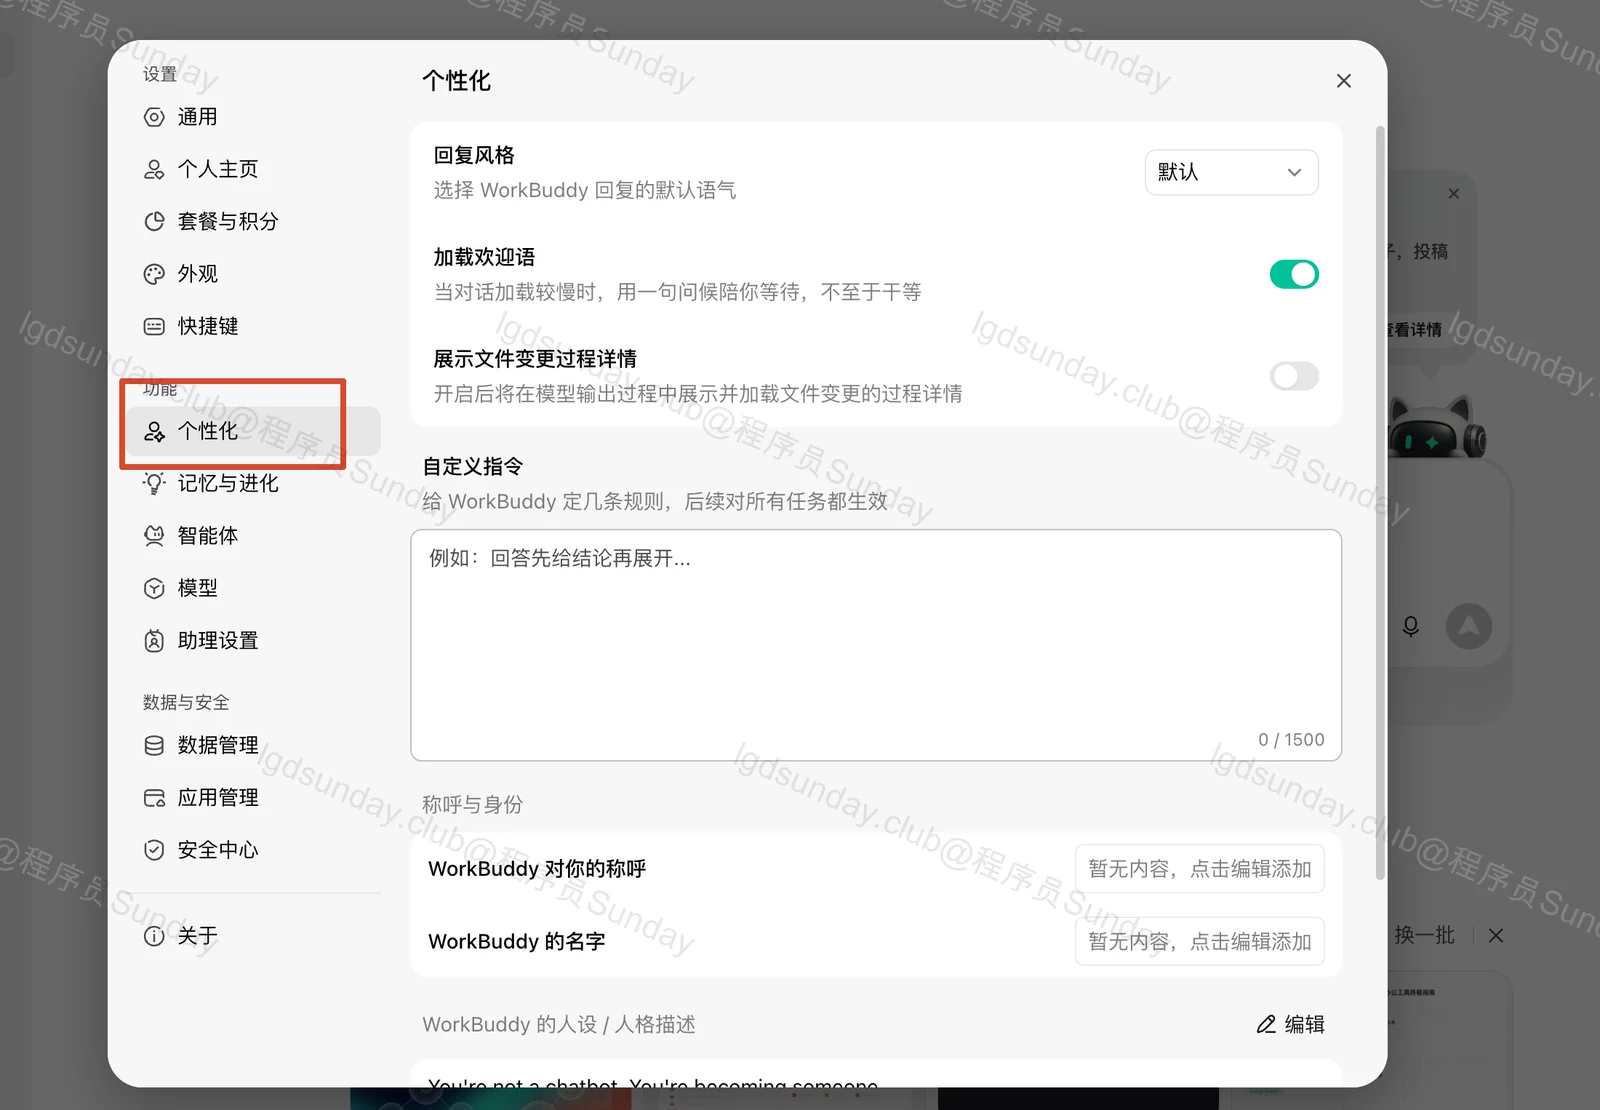Click the WorkBuddy 对你的称呼 input field
The height and width of the screenshot is (1110, 1600).
pyautogui.click(x=1200, y=869)
